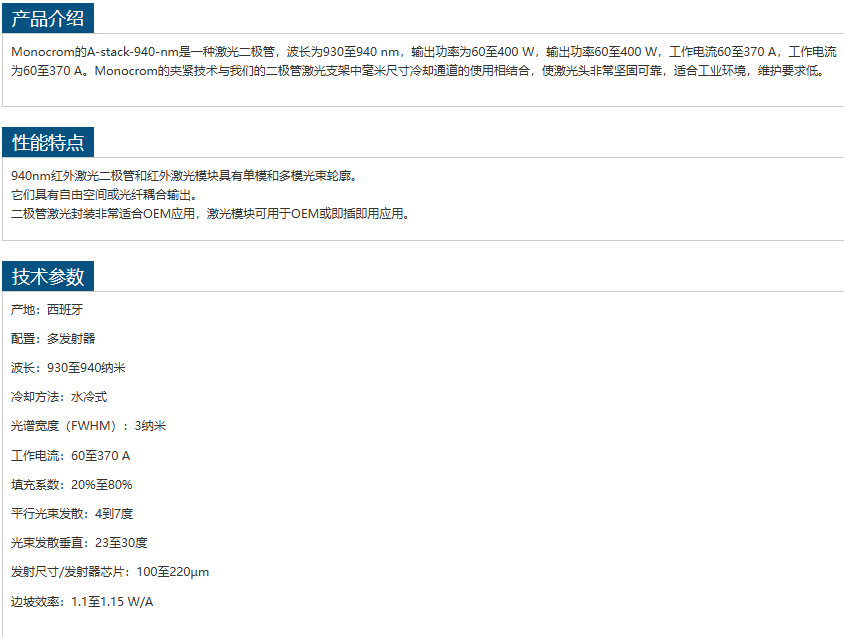Select the 光束发散垂直：23至30度 row
The width and height of the screenshot is (844, 637).
pos(79,543)
